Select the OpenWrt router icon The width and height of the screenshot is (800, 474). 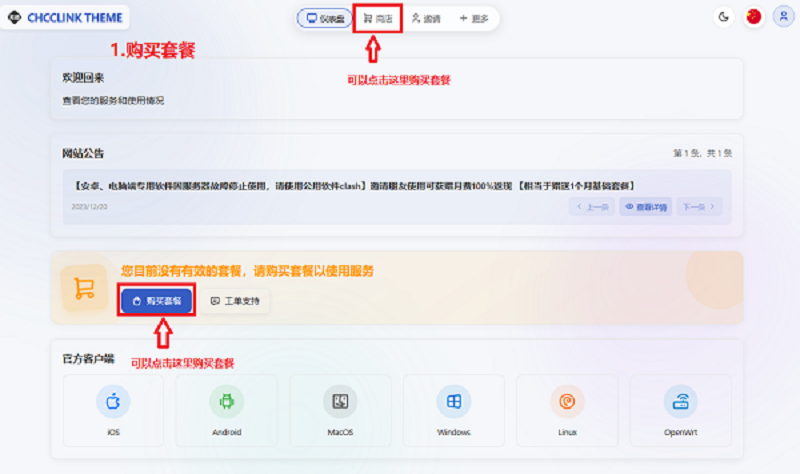(x=680, y=402)
